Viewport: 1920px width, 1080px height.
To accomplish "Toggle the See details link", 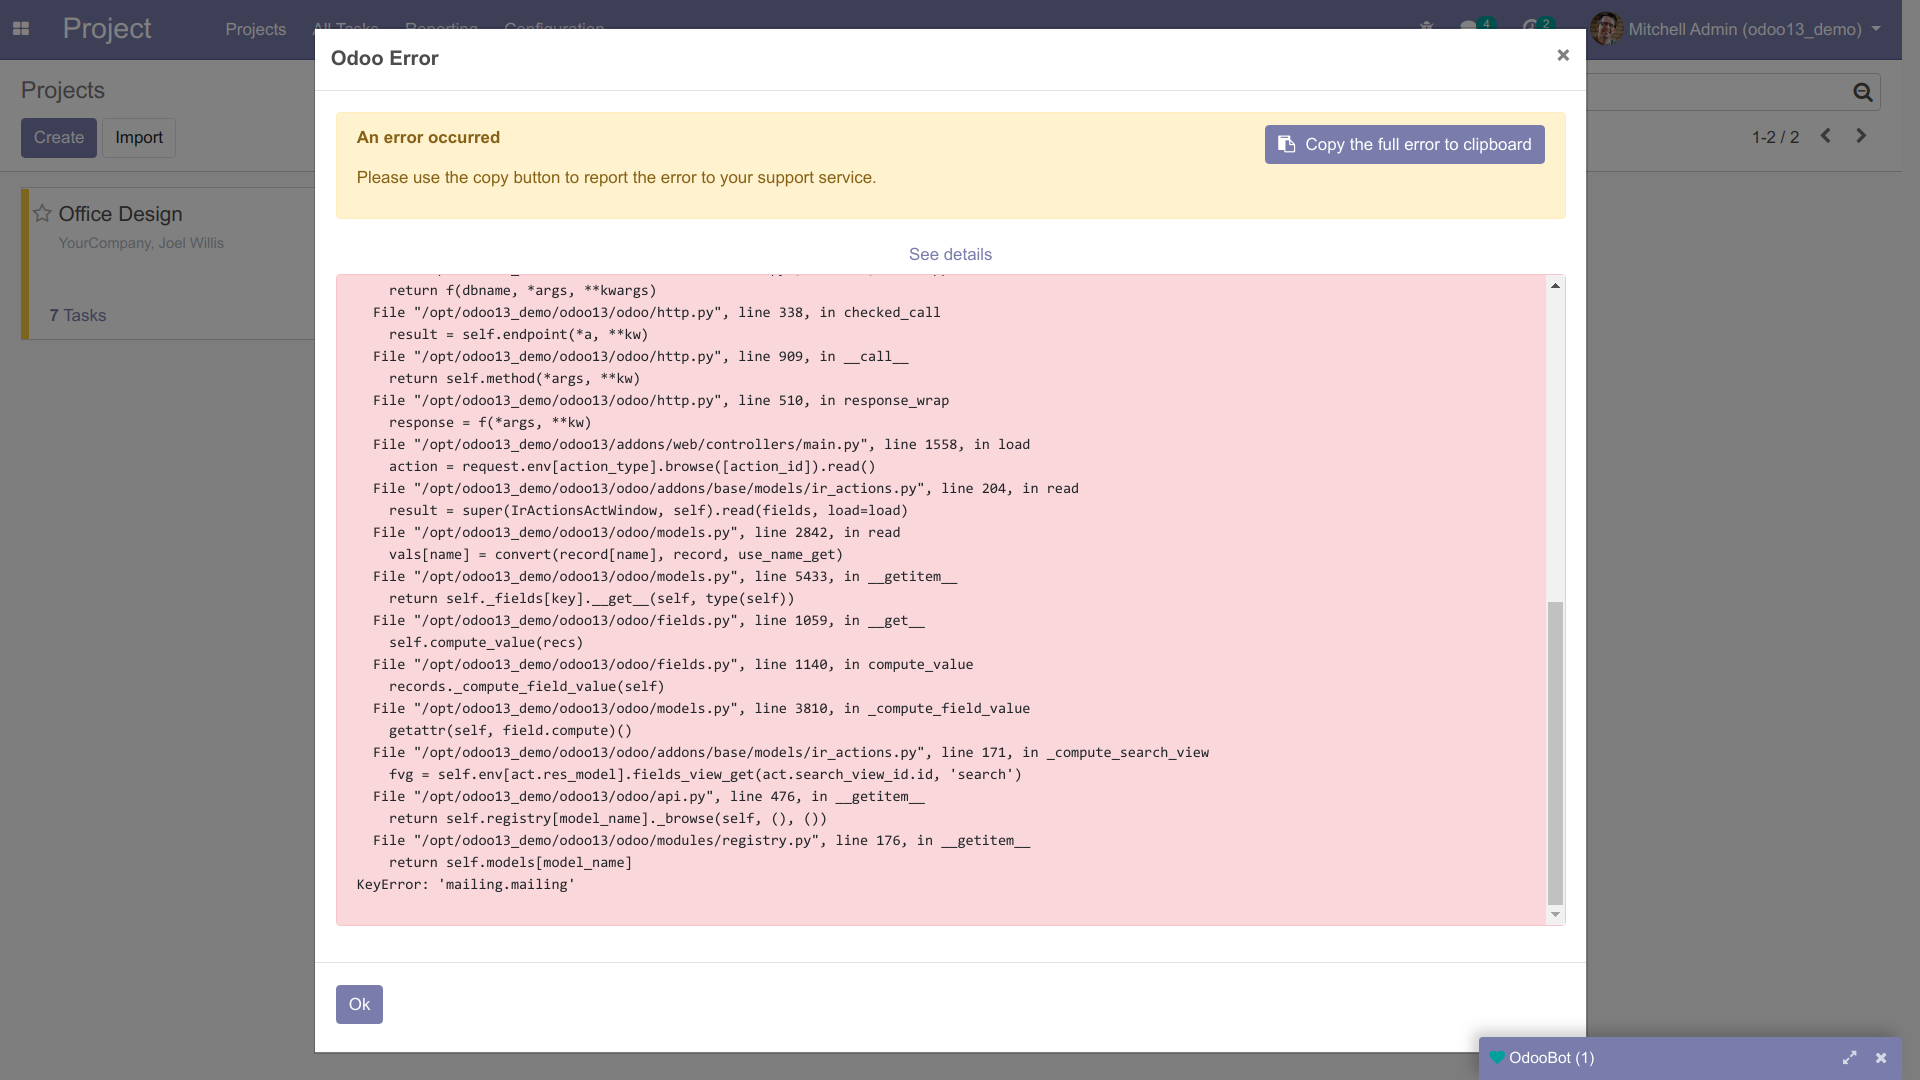I will tap(950, 254).
